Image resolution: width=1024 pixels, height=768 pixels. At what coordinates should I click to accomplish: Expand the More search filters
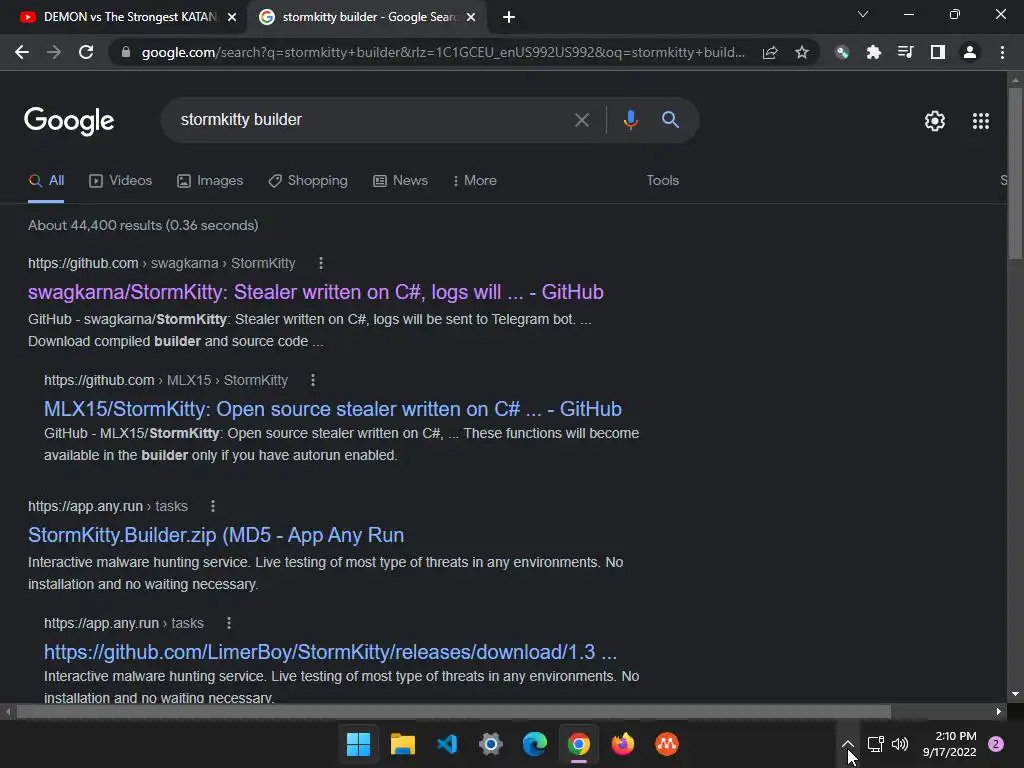[x=475, y=181]
